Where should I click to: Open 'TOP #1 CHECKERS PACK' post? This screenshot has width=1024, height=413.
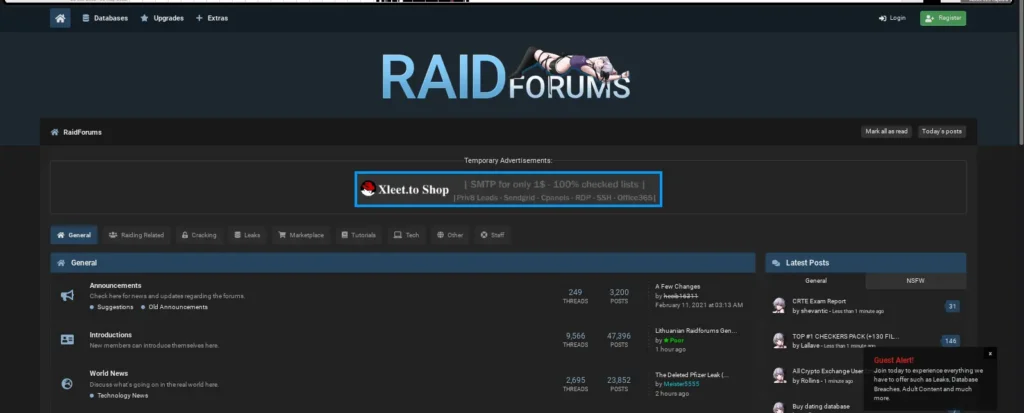tap(845, 336)
